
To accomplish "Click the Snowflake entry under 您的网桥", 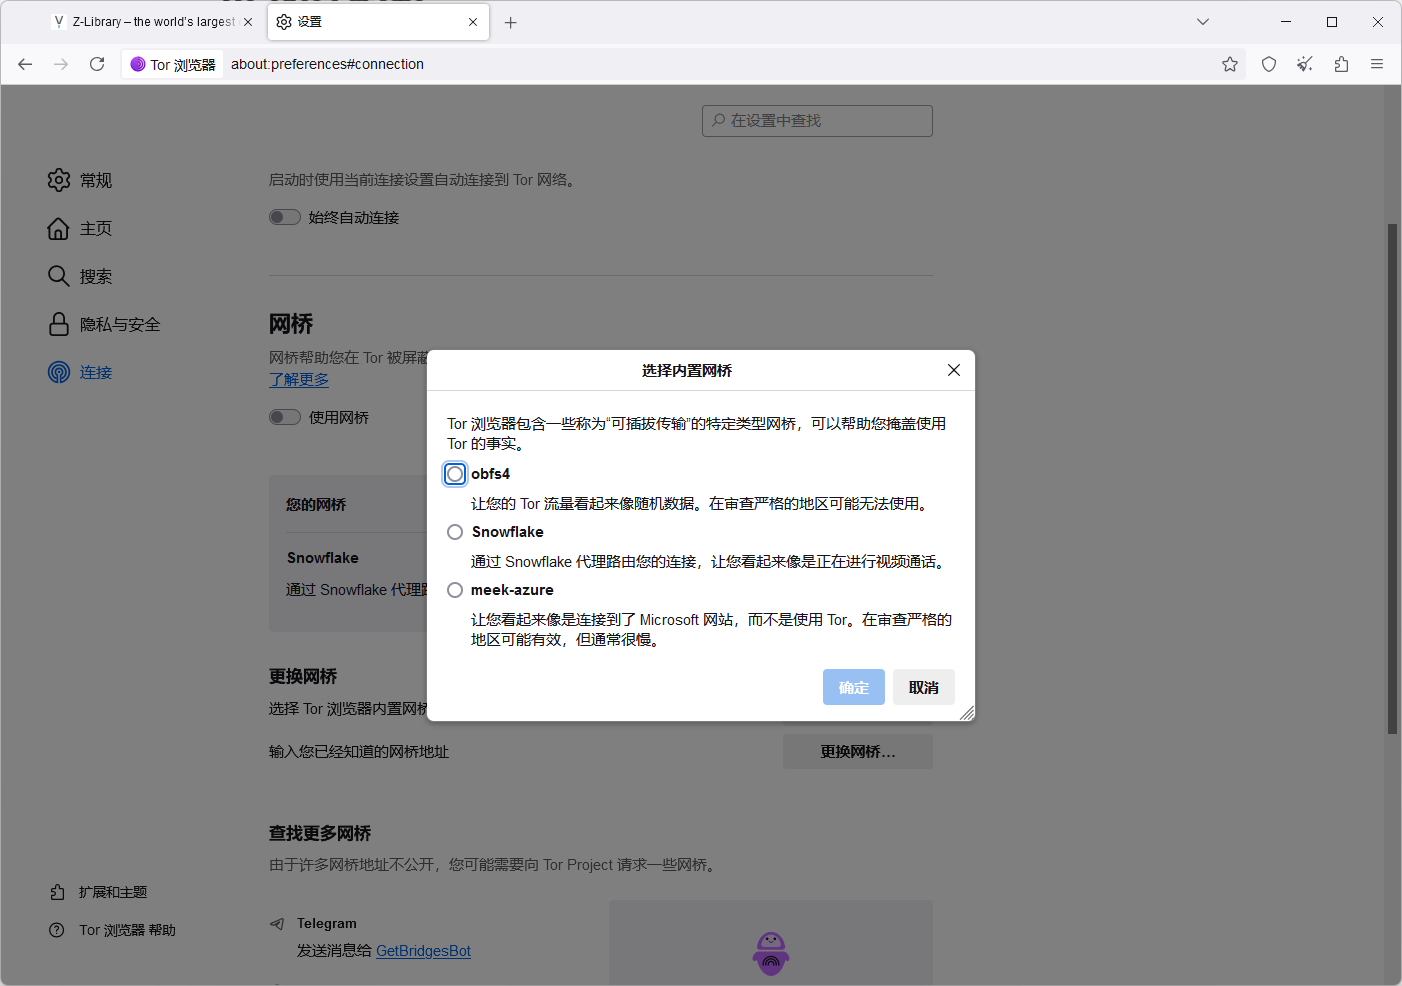I will 322,558.
